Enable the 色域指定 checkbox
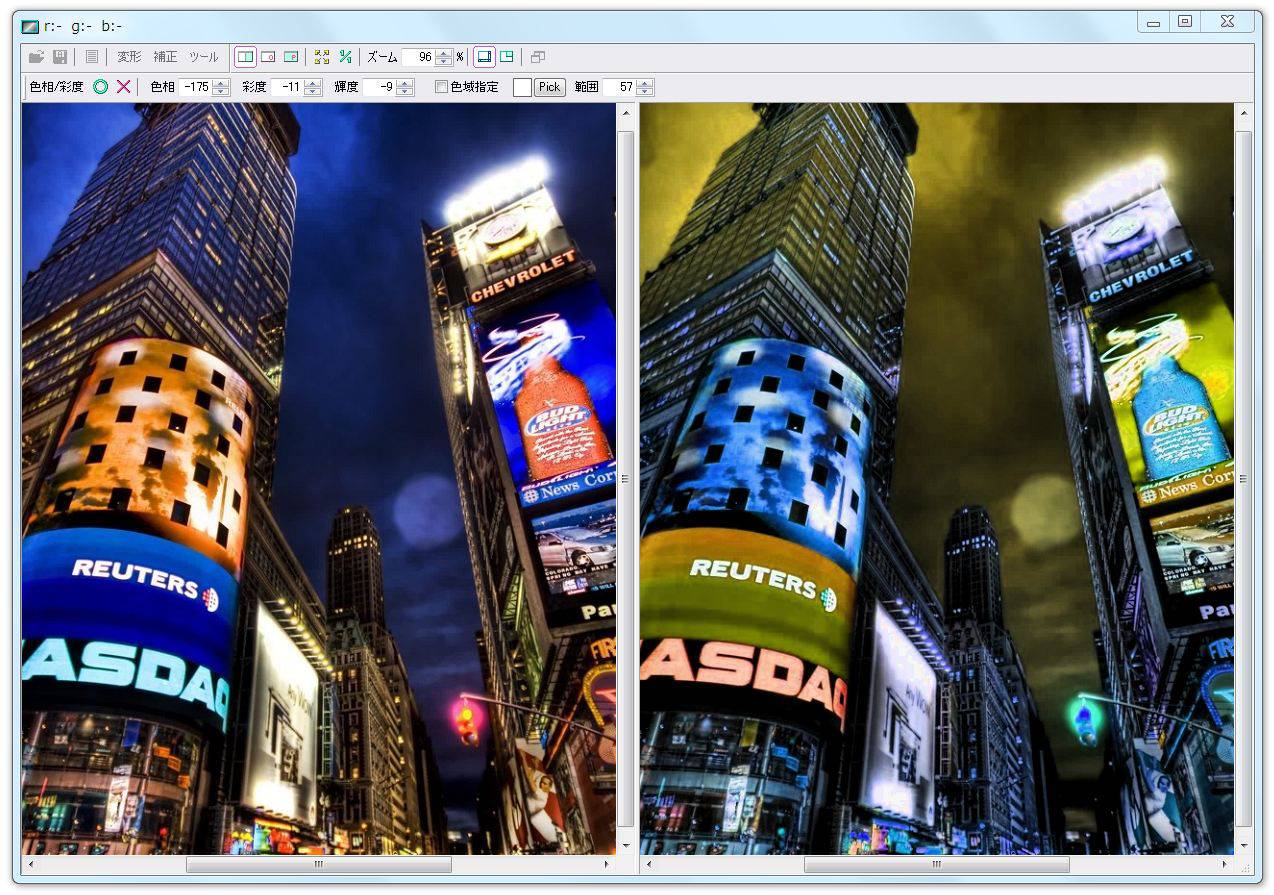 coord(441,87)
